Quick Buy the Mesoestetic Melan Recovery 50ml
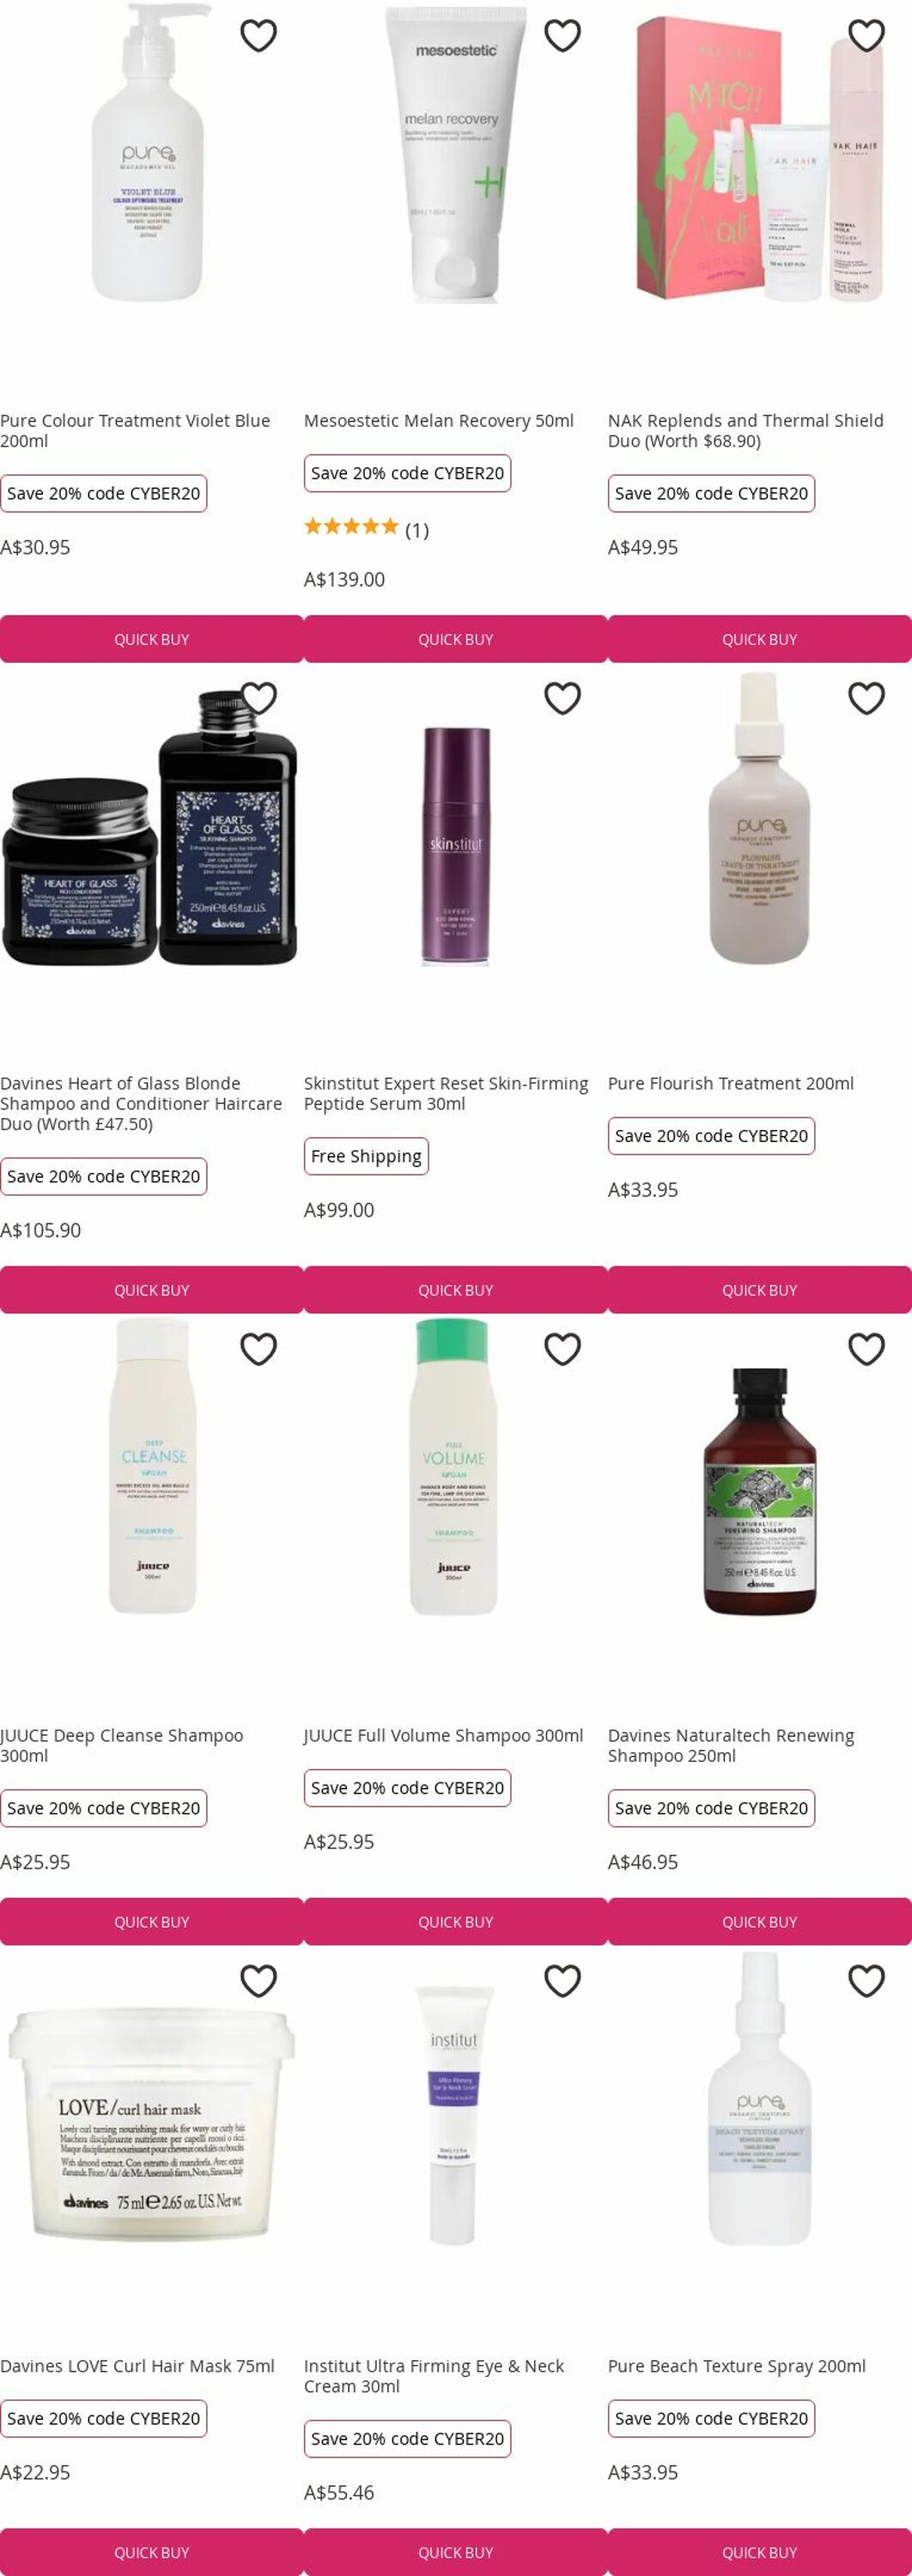Viewport: 912px width, 2576px height. click(456, 639)
